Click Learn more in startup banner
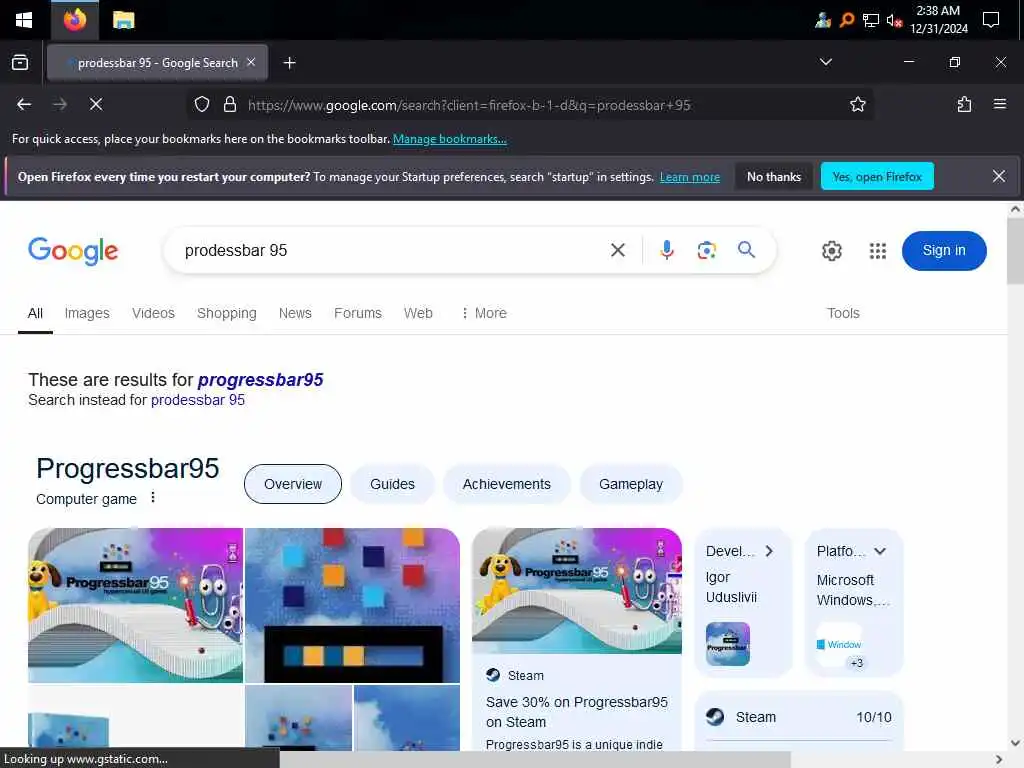 pos(690,177)
